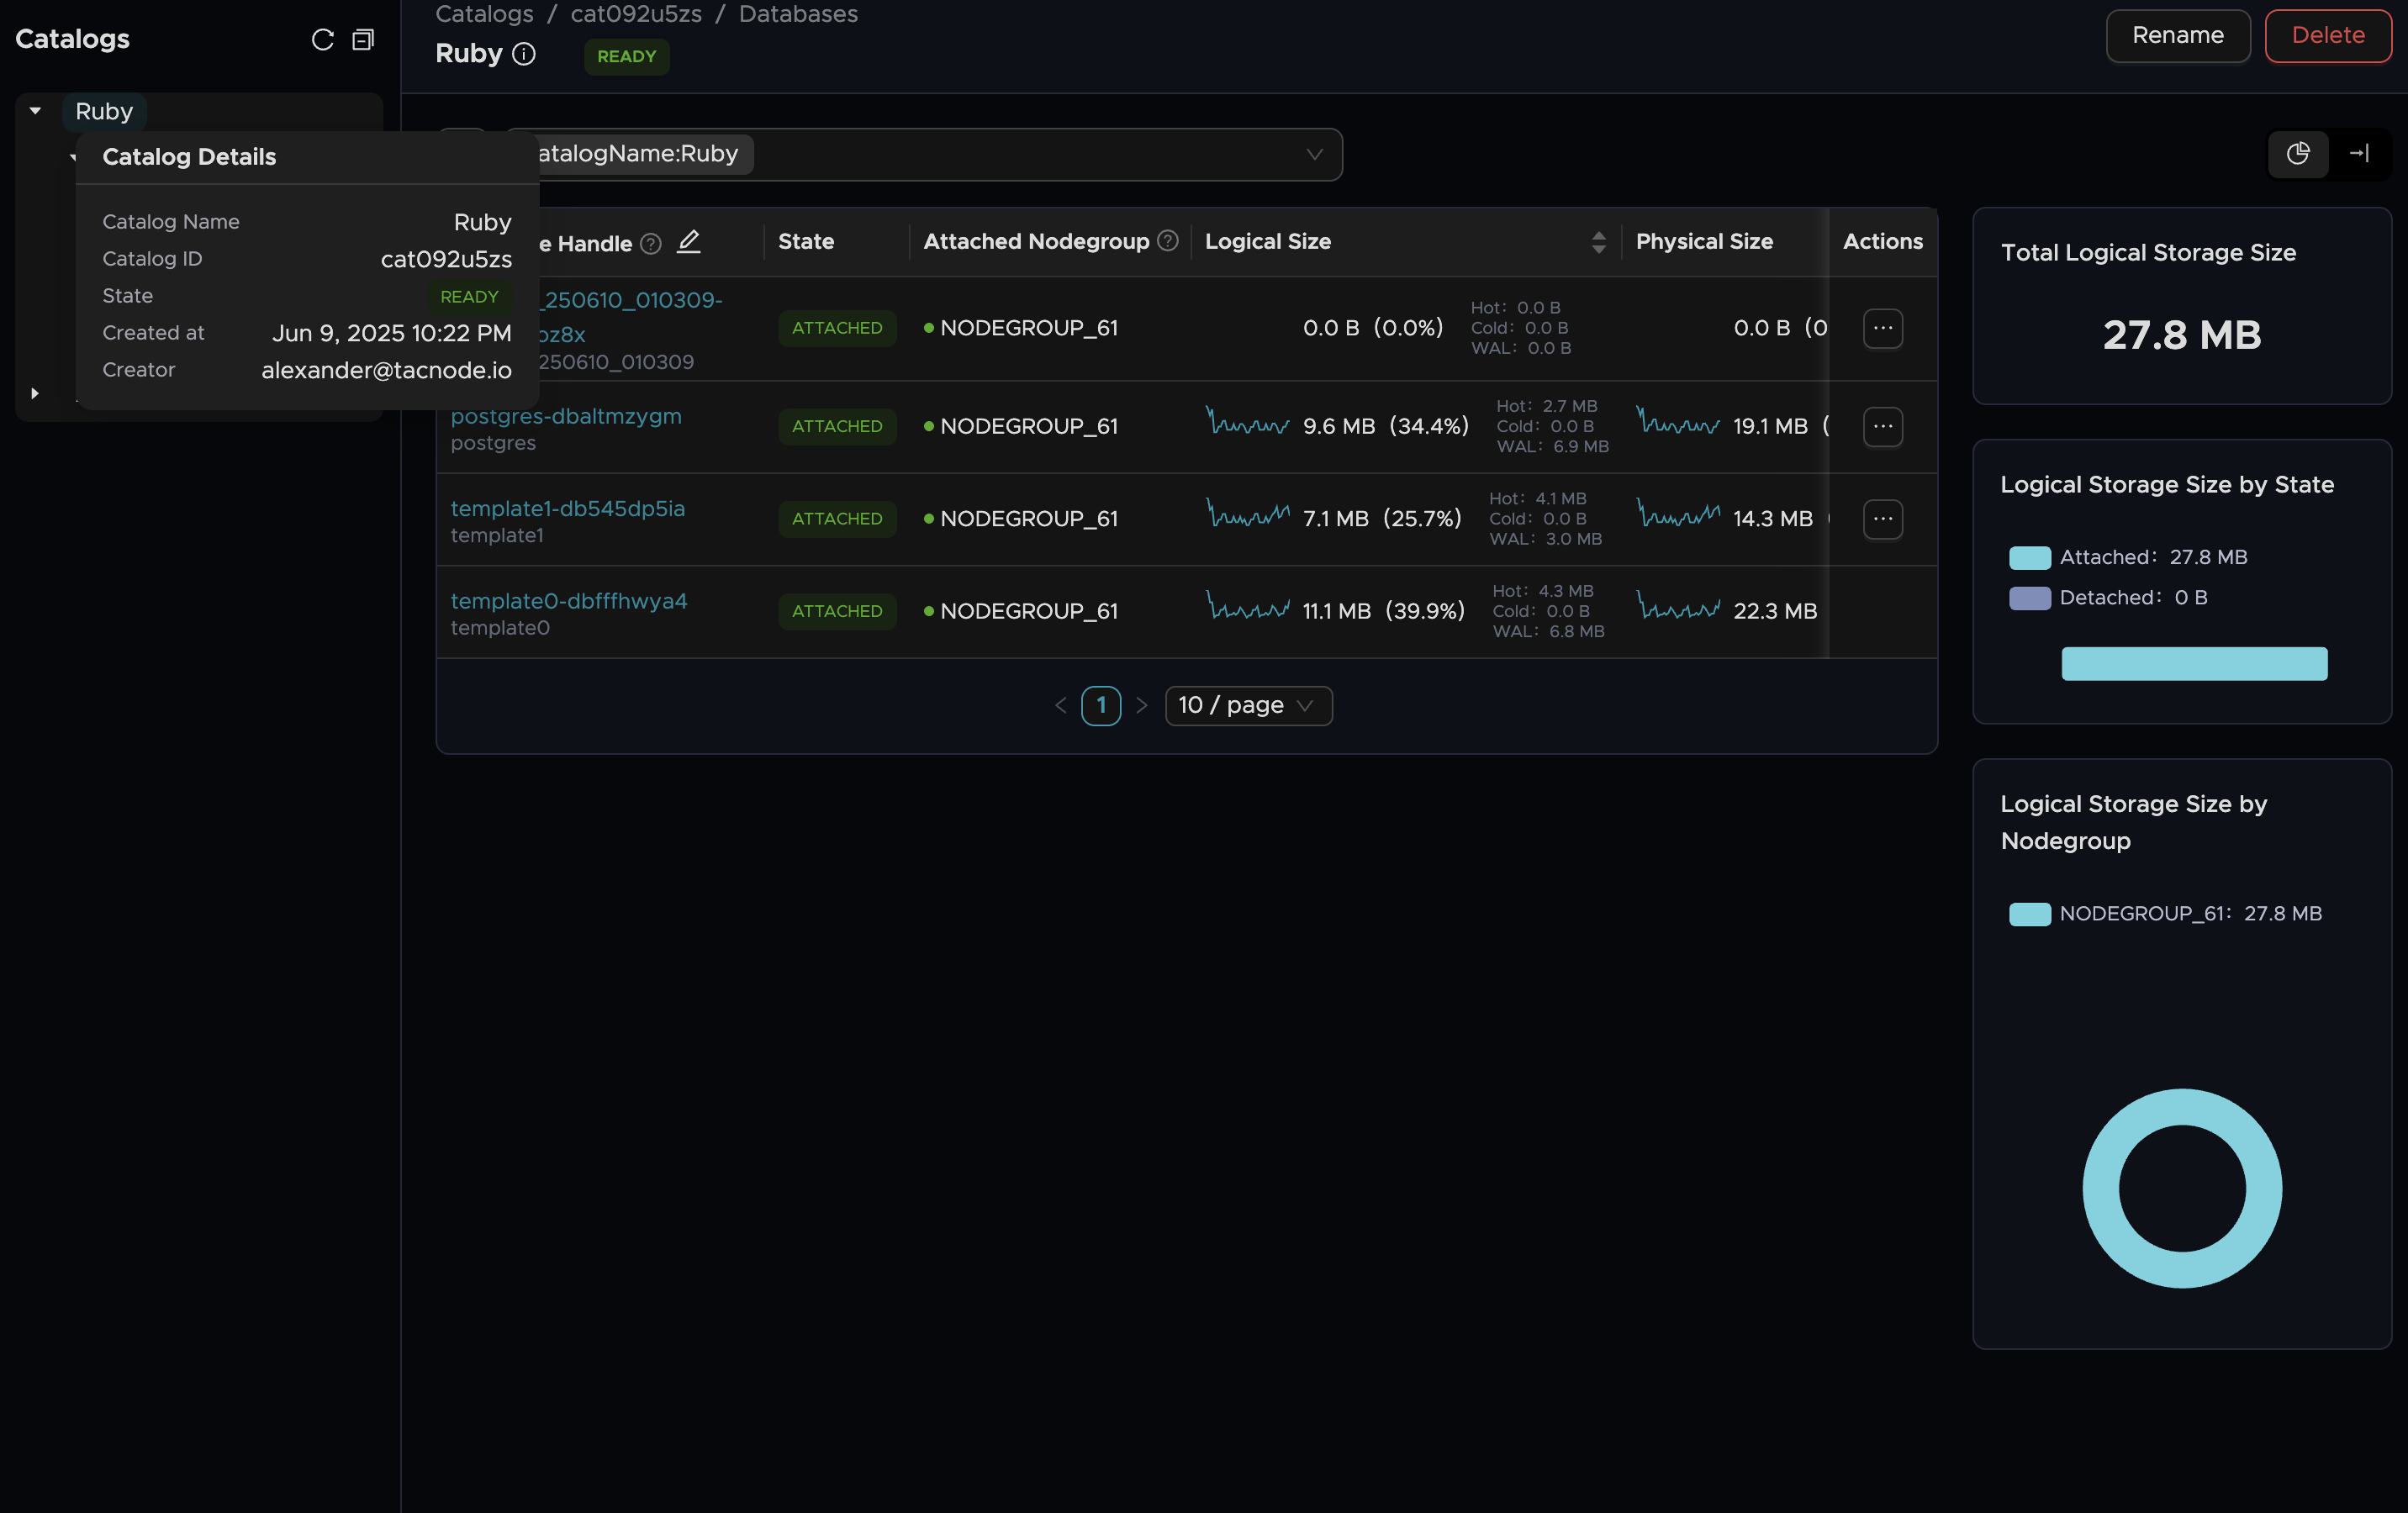Click the edit pencil beside the Handle column
The width and height of the screenshot is (2408, 1513).
click(x=689, y=242)
